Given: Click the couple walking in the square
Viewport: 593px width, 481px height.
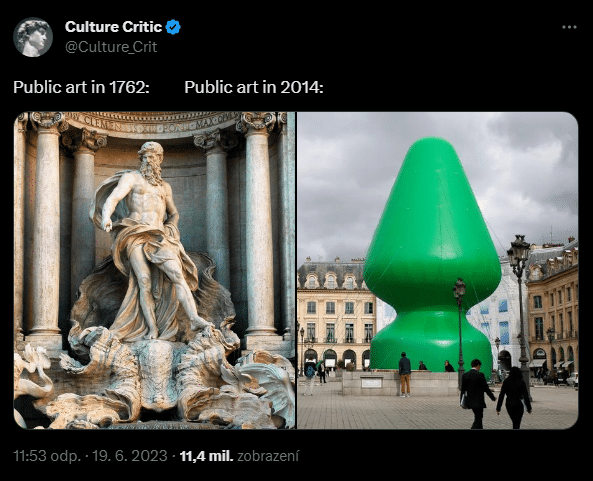Looking at the screenshot, I should point(495,393).
